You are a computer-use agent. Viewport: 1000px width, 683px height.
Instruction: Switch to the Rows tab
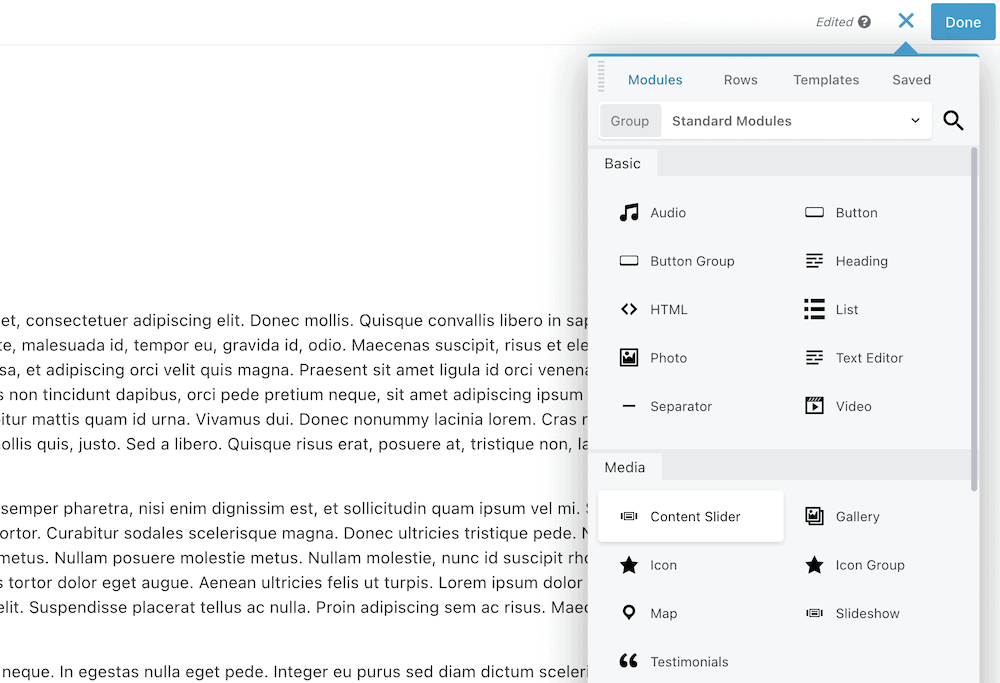[740, 80]
